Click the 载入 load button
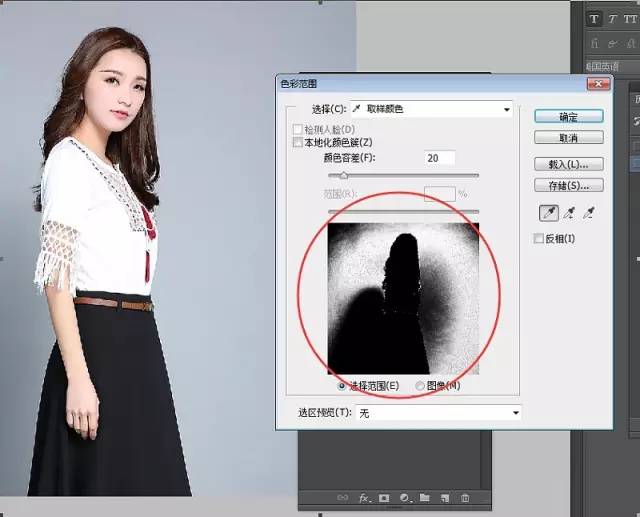640x517 pixels. click(568, 163)
